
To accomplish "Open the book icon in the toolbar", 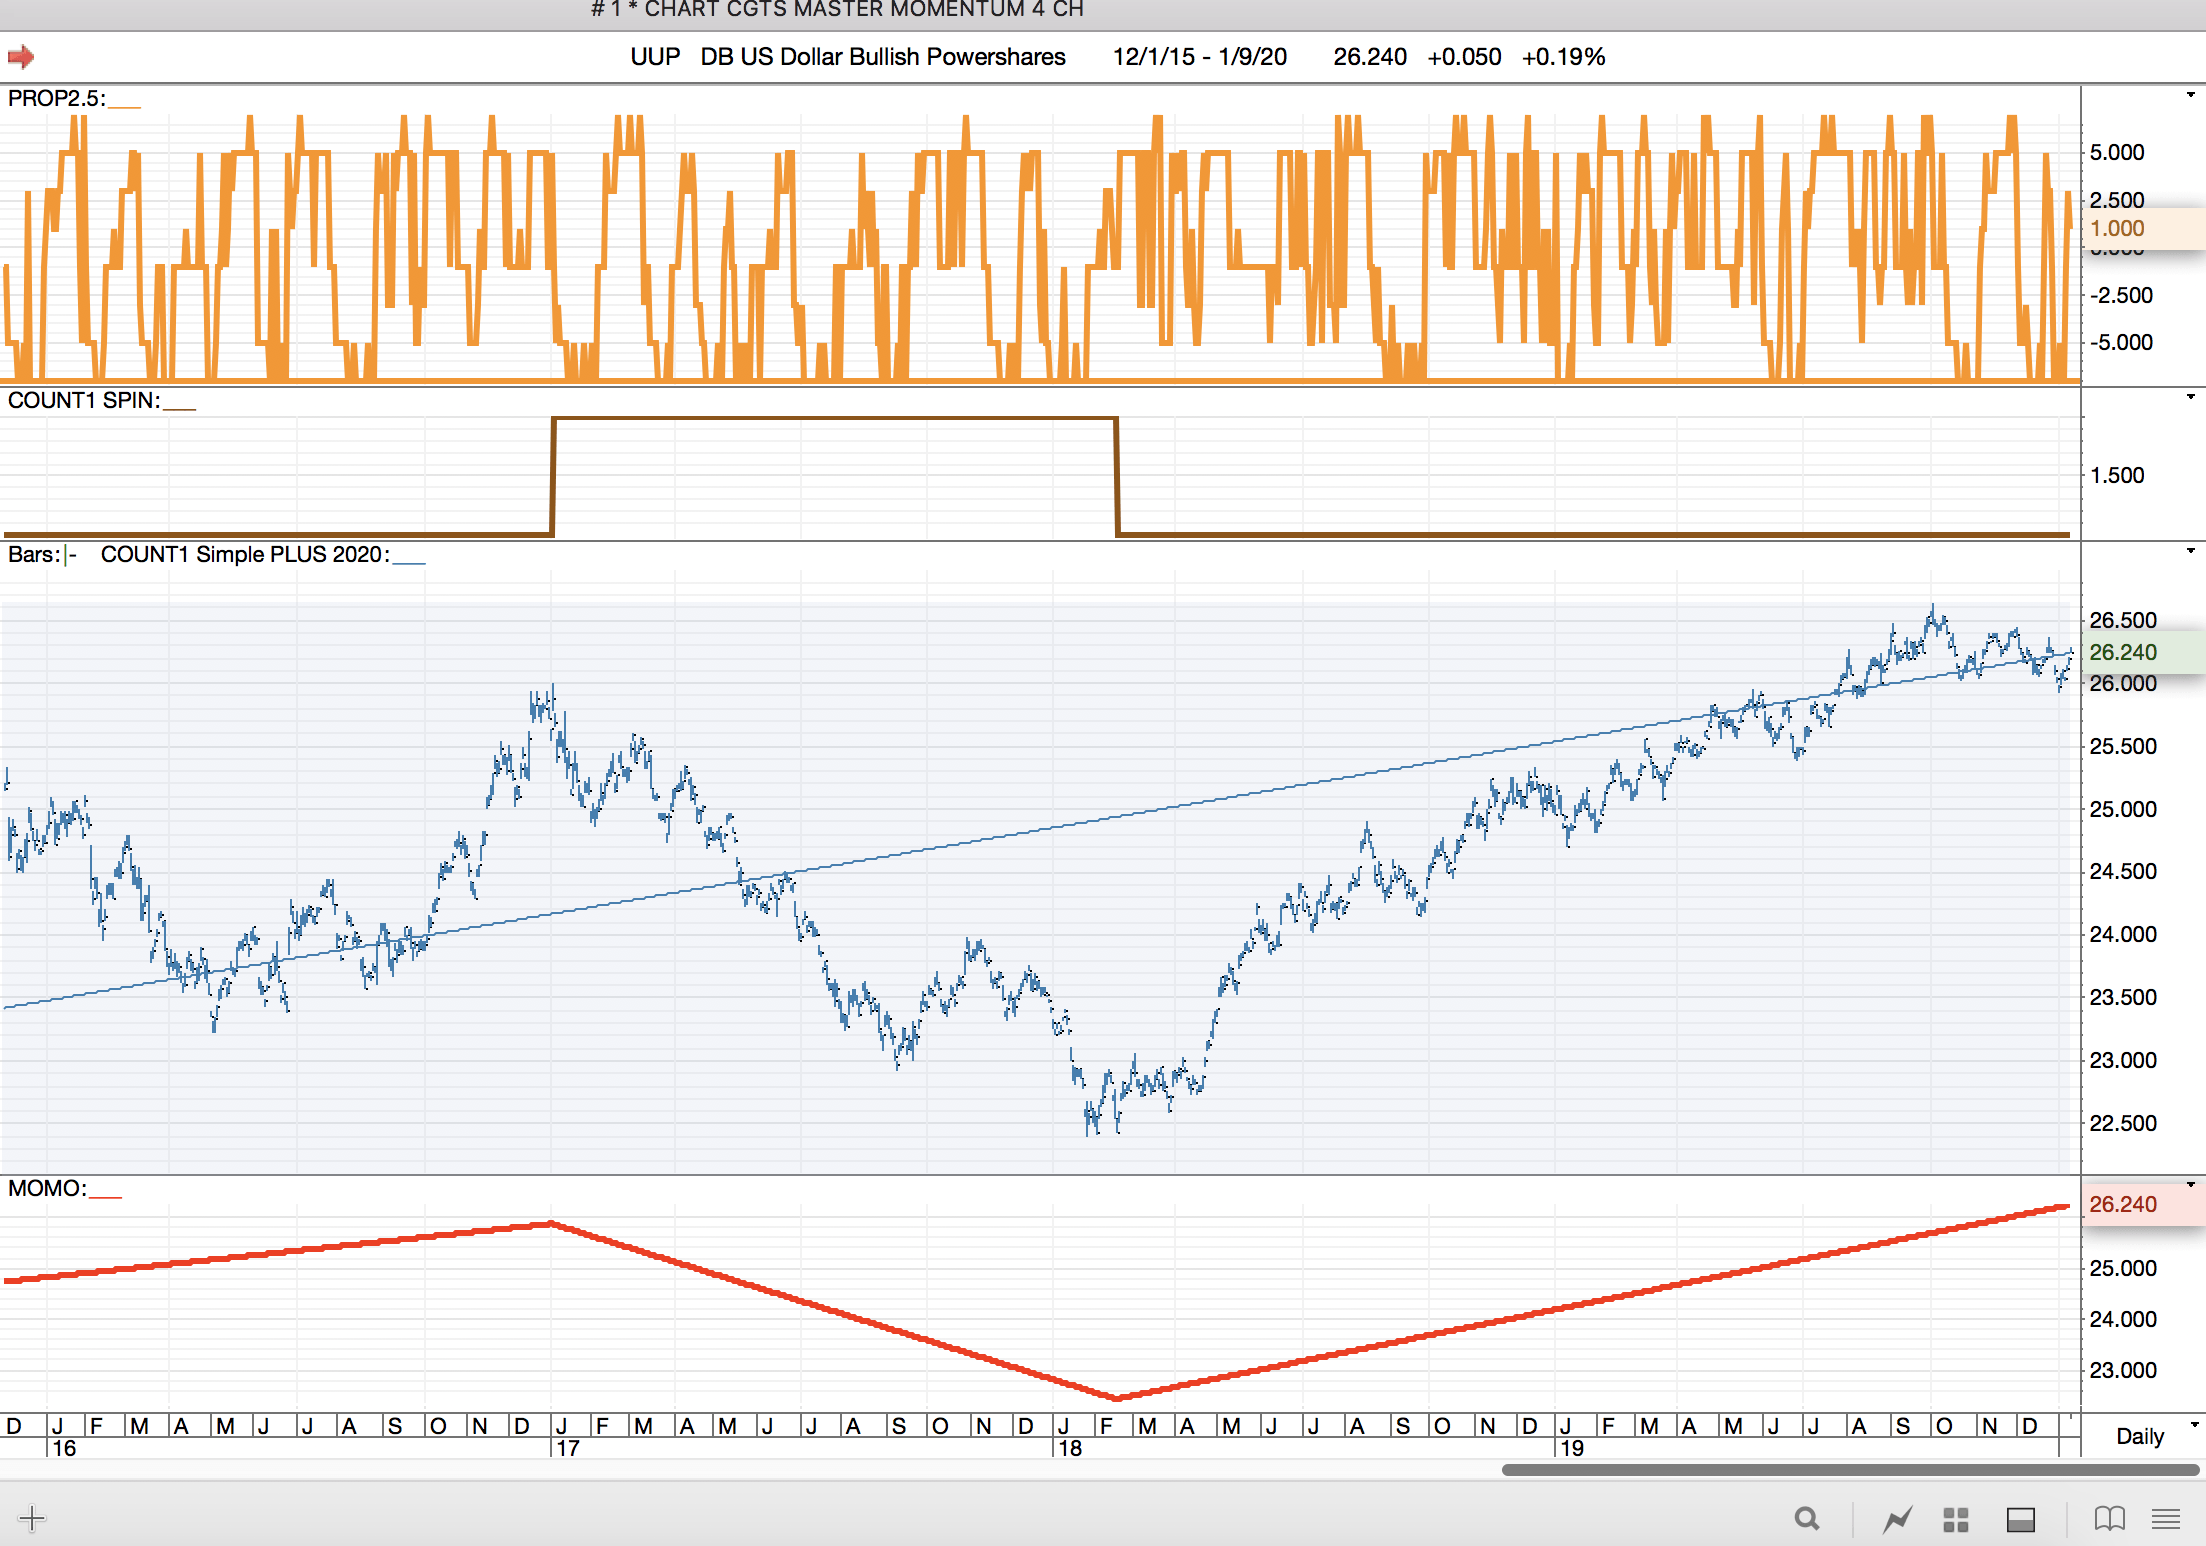I will 2109,1519.
